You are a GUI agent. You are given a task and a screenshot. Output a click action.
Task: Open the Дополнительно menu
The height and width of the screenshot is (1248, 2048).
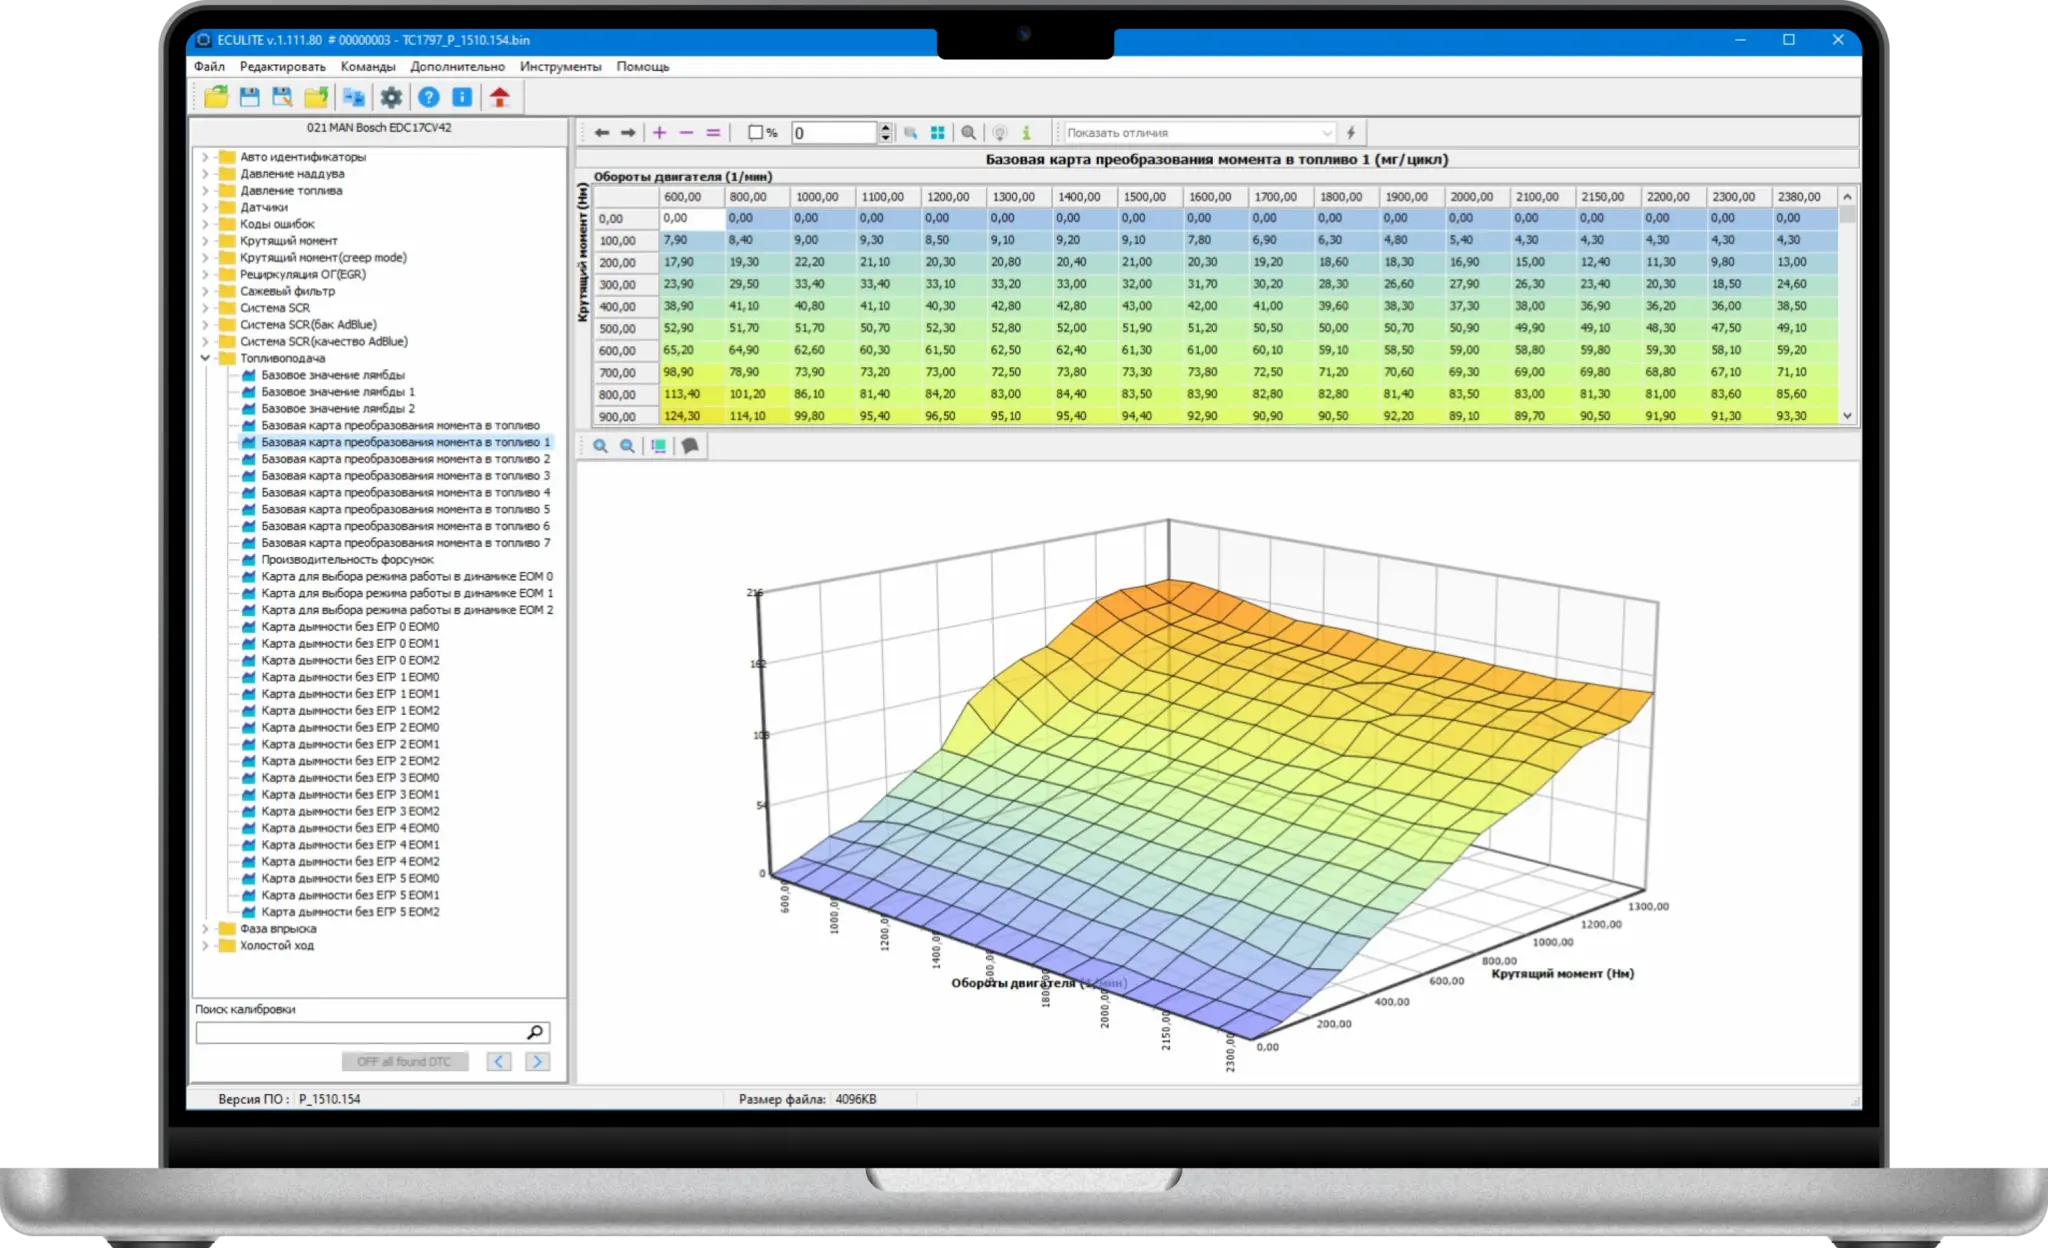pos(457,66)
